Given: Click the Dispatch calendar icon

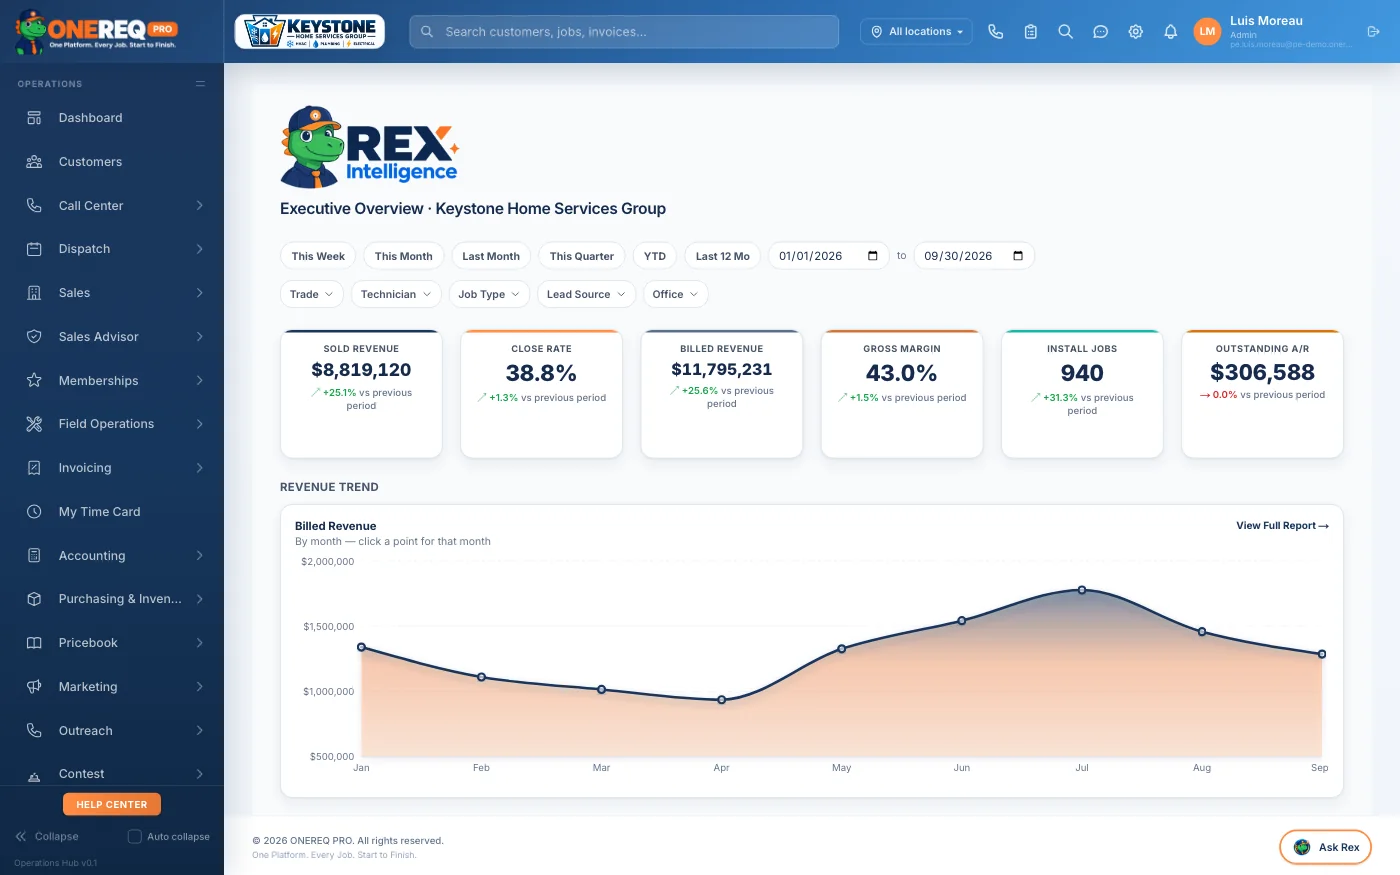Looking at the screenshot, I should pyautogui.click(x=34, y=249).
